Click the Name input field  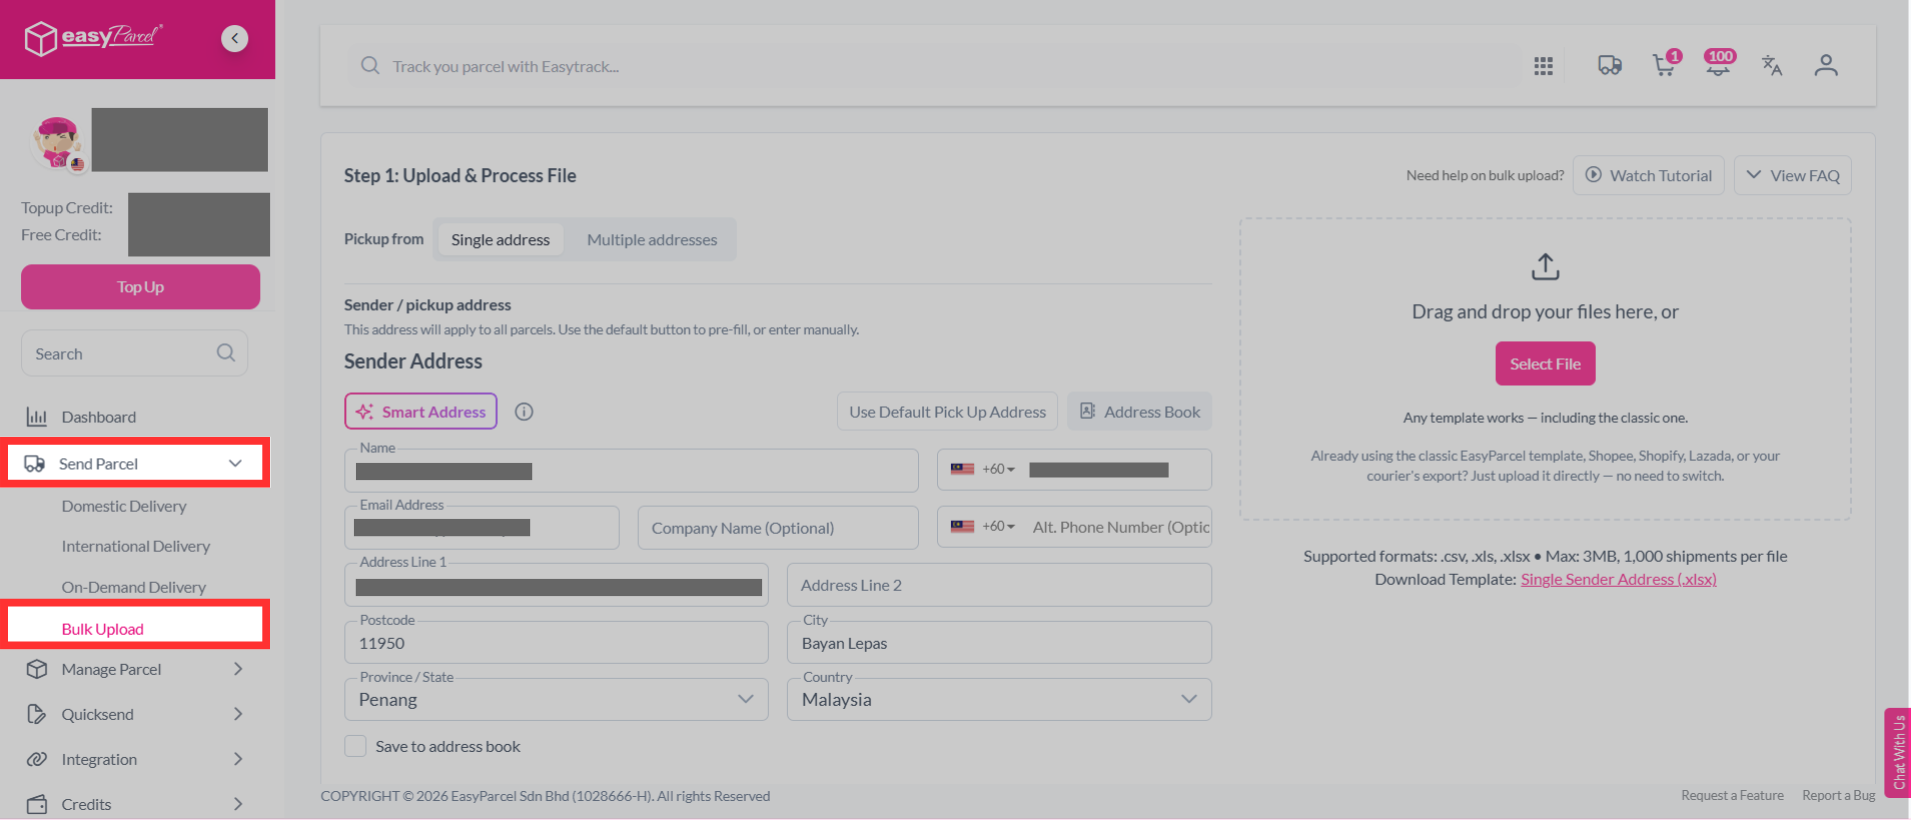[x=631, y=470]
